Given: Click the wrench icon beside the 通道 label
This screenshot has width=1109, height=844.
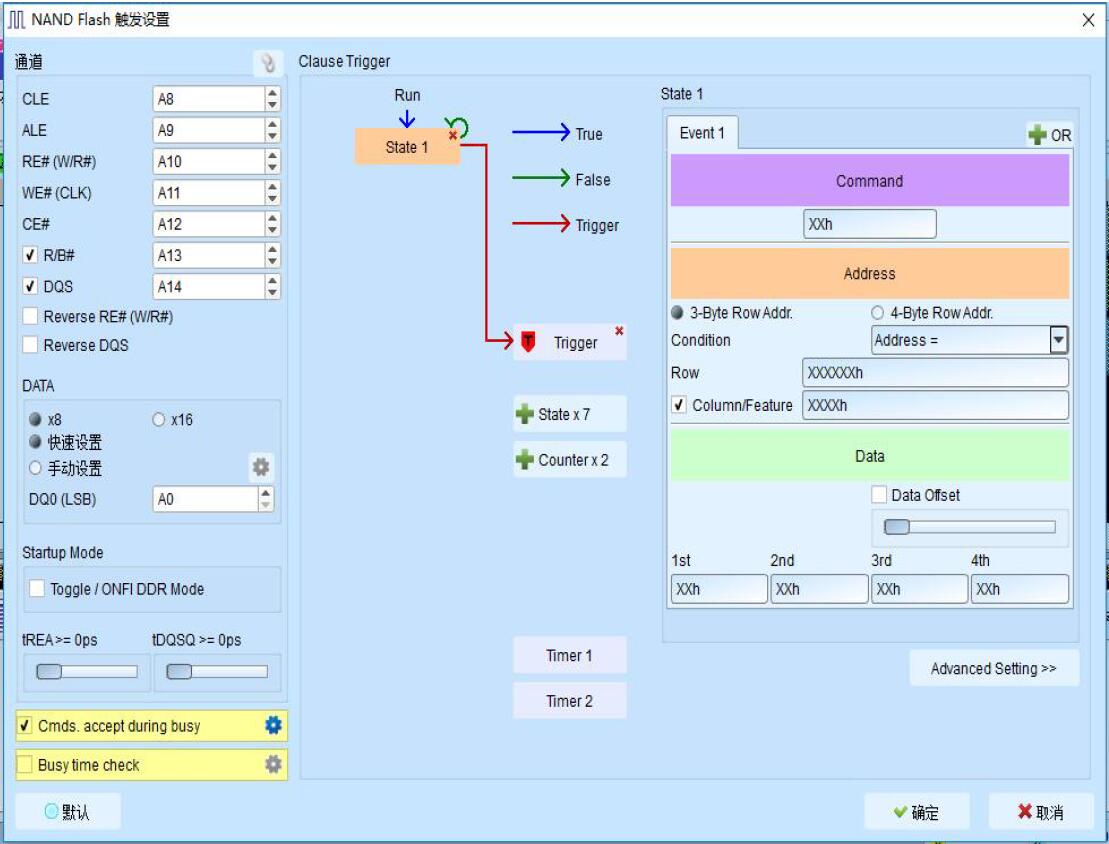Looking at the screenshot, I should coord(267,63).
